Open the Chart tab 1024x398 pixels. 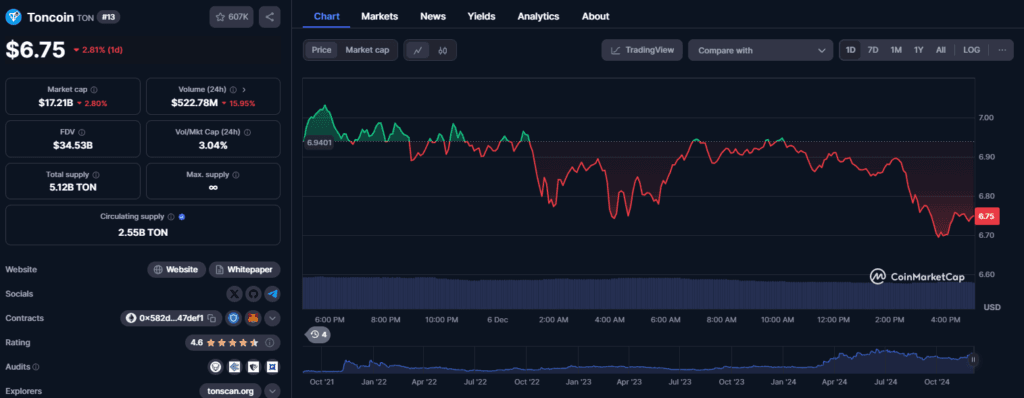[327, 16]
